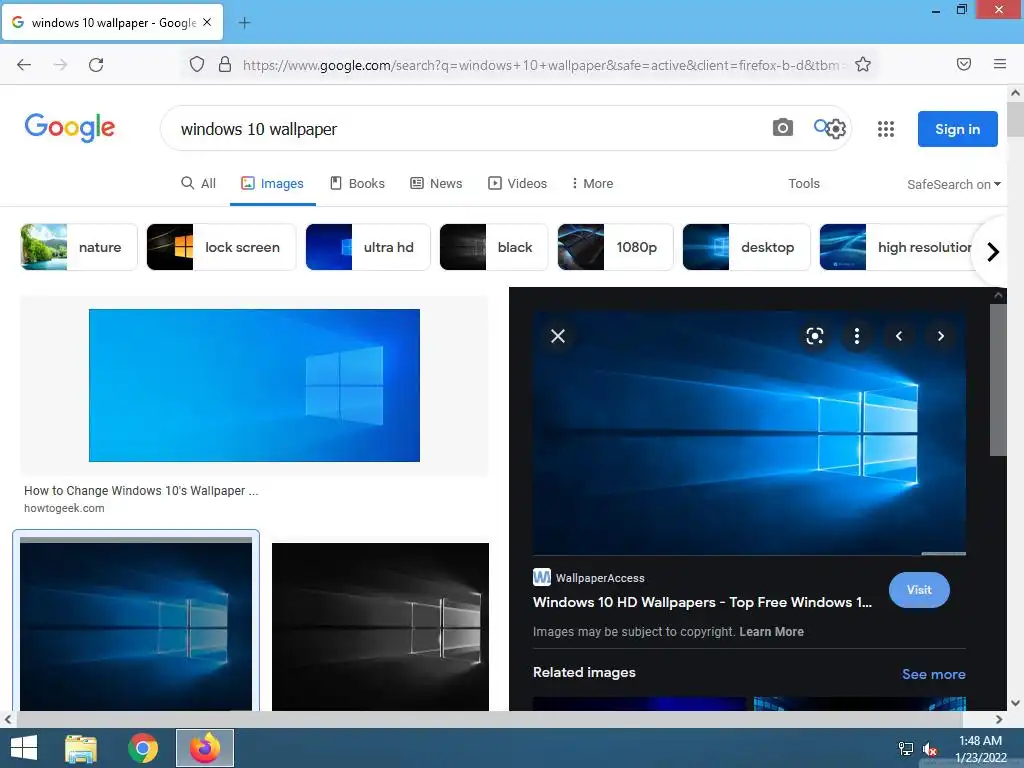Bookmark this page with the star icon
The width and height of the screenshot is (1024, 768).
863,64
